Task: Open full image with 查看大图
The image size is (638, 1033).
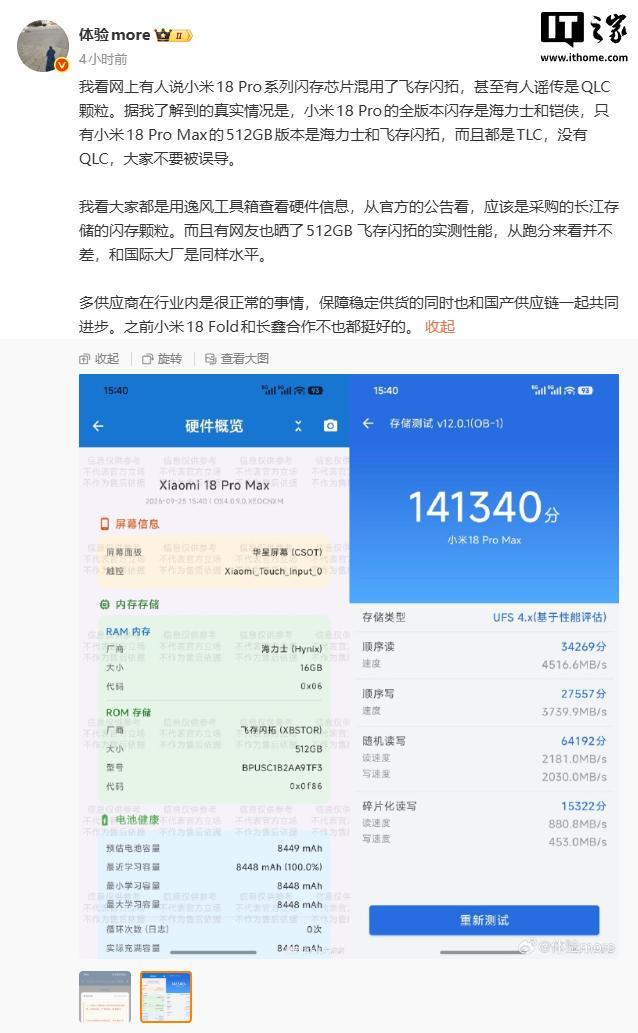Action: [237, 358]
